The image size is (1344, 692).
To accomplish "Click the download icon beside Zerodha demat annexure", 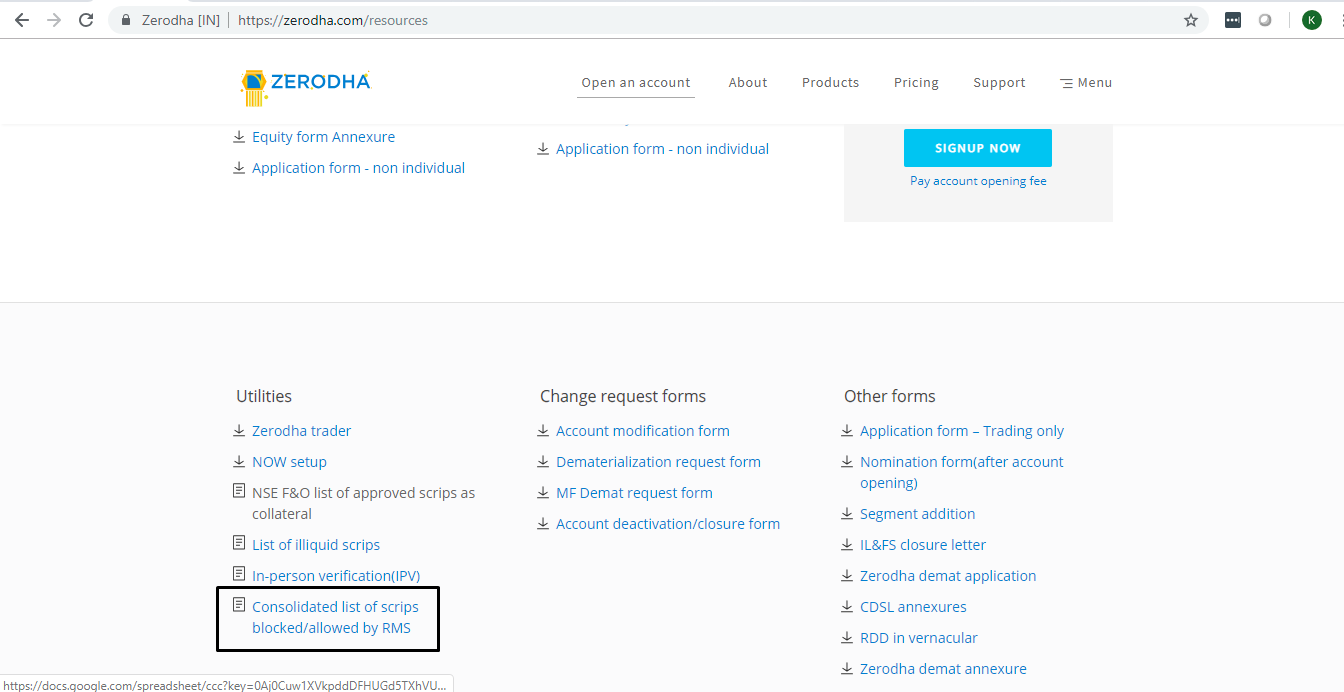I will pyautogui.click(x=847, y=669).
